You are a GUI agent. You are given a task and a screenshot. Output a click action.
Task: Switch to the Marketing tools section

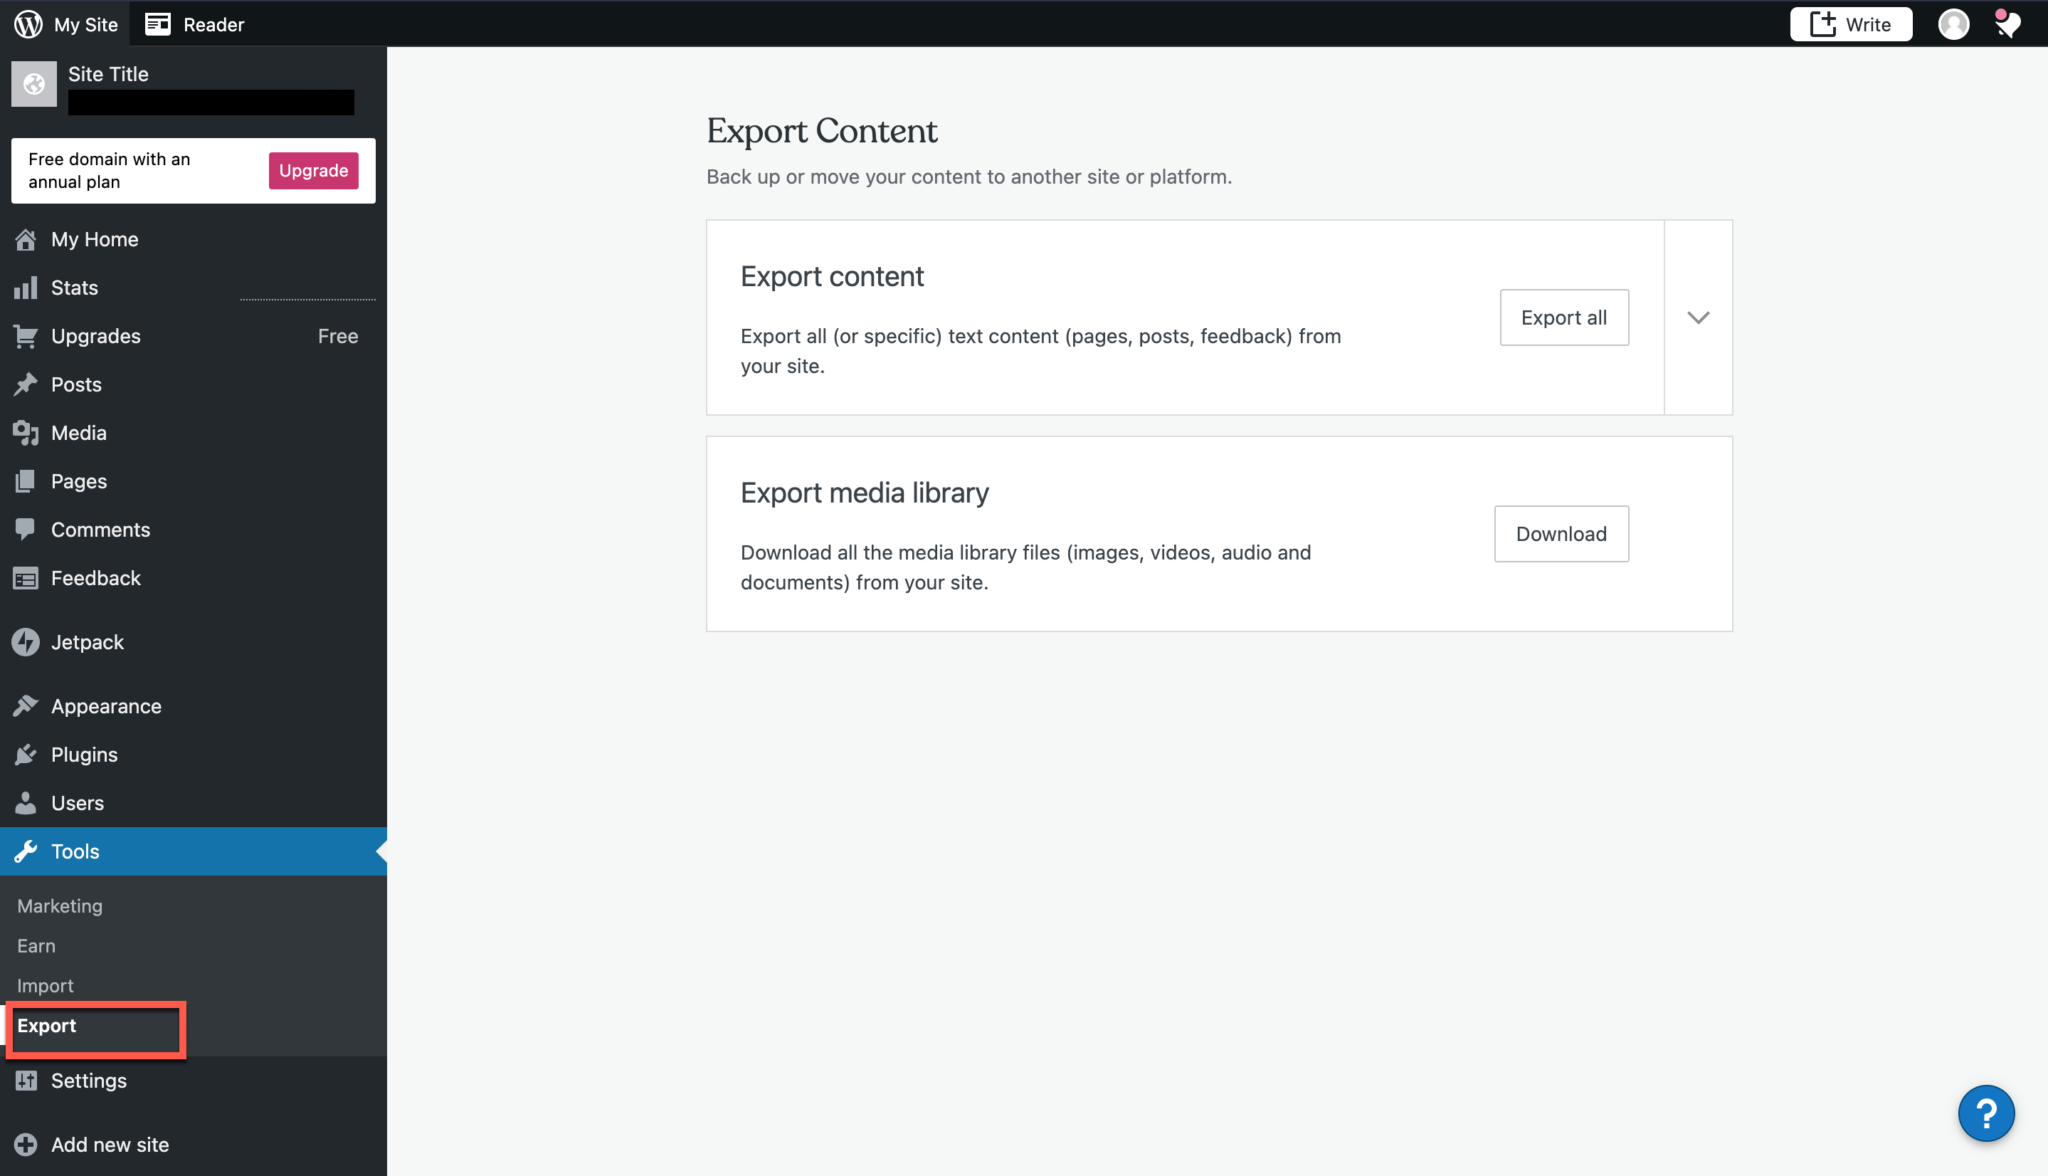point(59,906)
